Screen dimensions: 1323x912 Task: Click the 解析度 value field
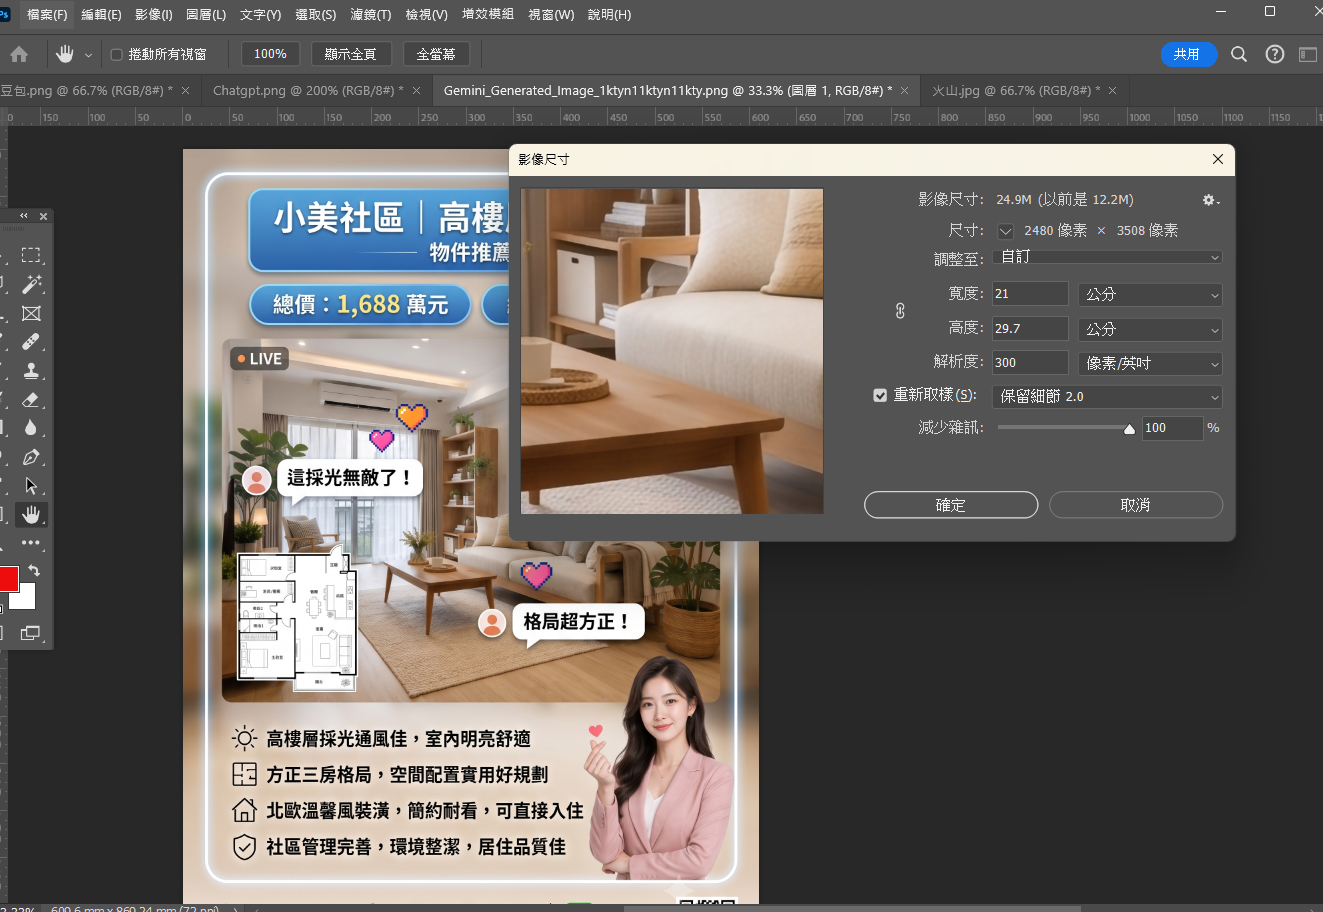click(1030, 363)
